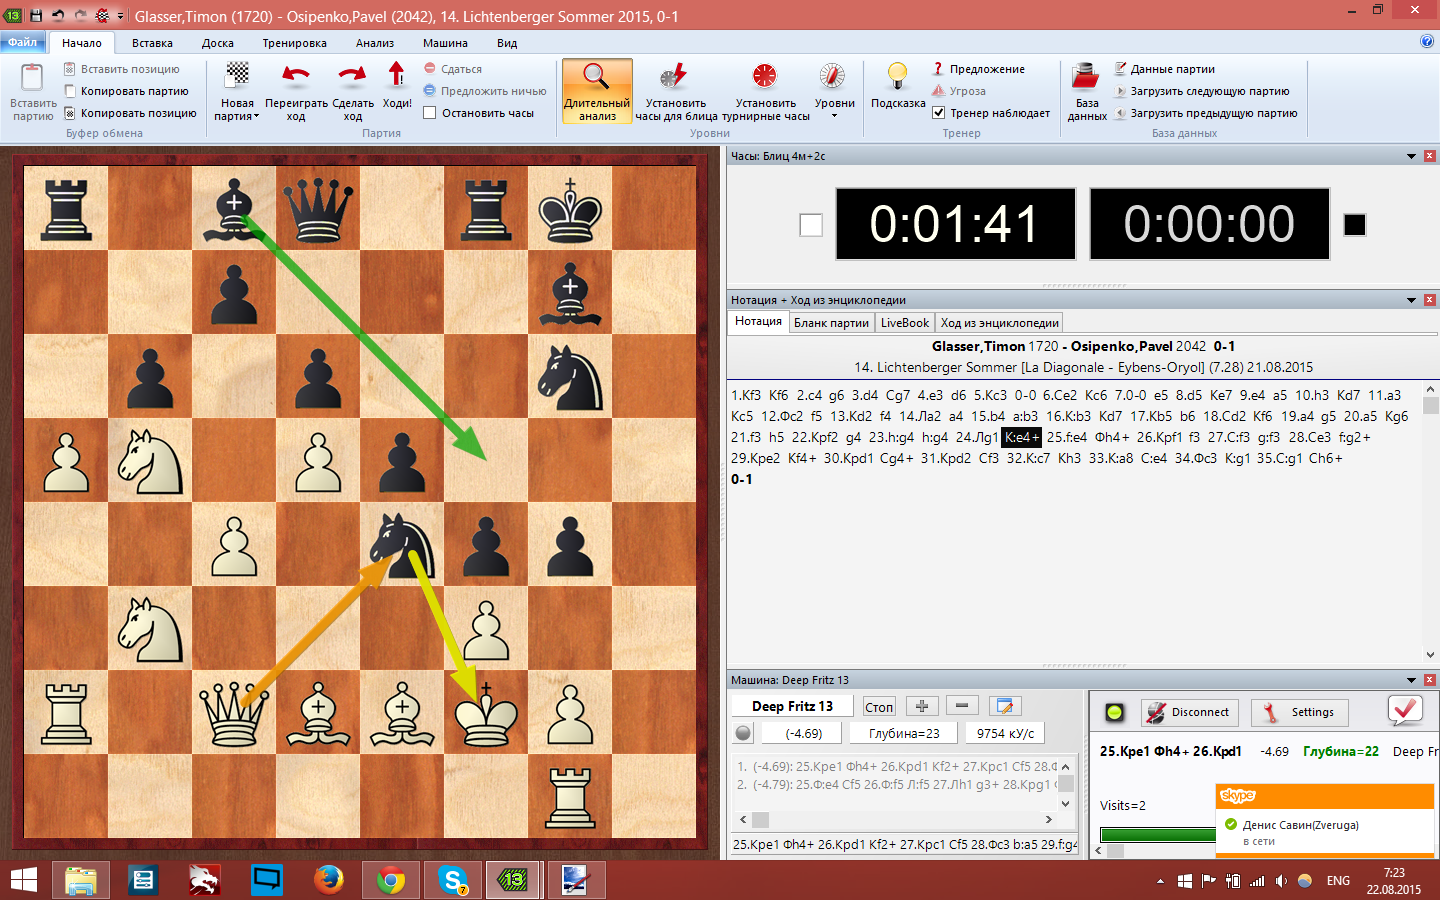Image resolution: width=1440 pixels, height=900 pixels.
Task: Open the notation pane dropdown arrow
Action: pos(1411,300)
